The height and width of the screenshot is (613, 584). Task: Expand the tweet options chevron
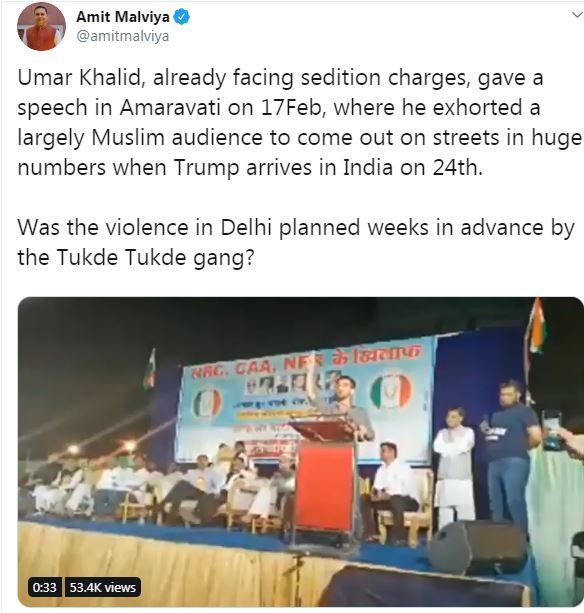click(x=577, y=15)
